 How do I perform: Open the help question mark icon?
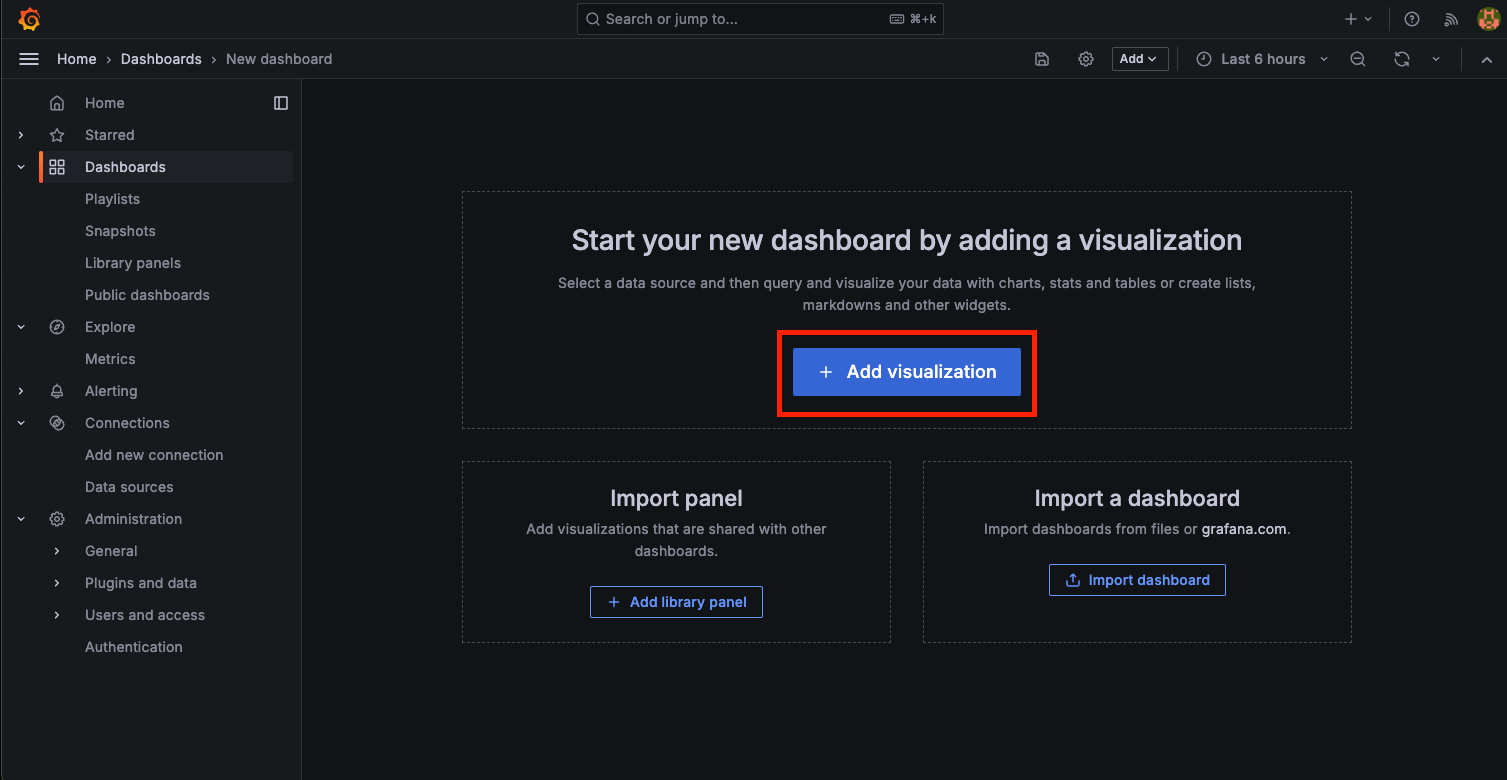[1412, 19]
